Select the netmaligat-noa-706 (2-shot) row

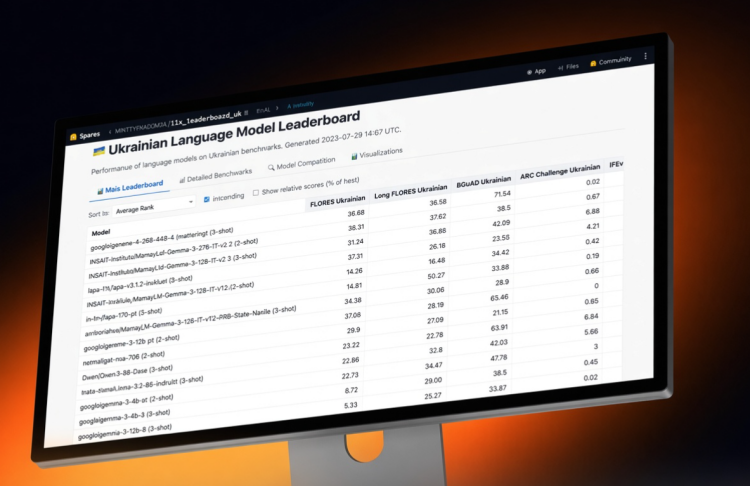pos(123,358)
